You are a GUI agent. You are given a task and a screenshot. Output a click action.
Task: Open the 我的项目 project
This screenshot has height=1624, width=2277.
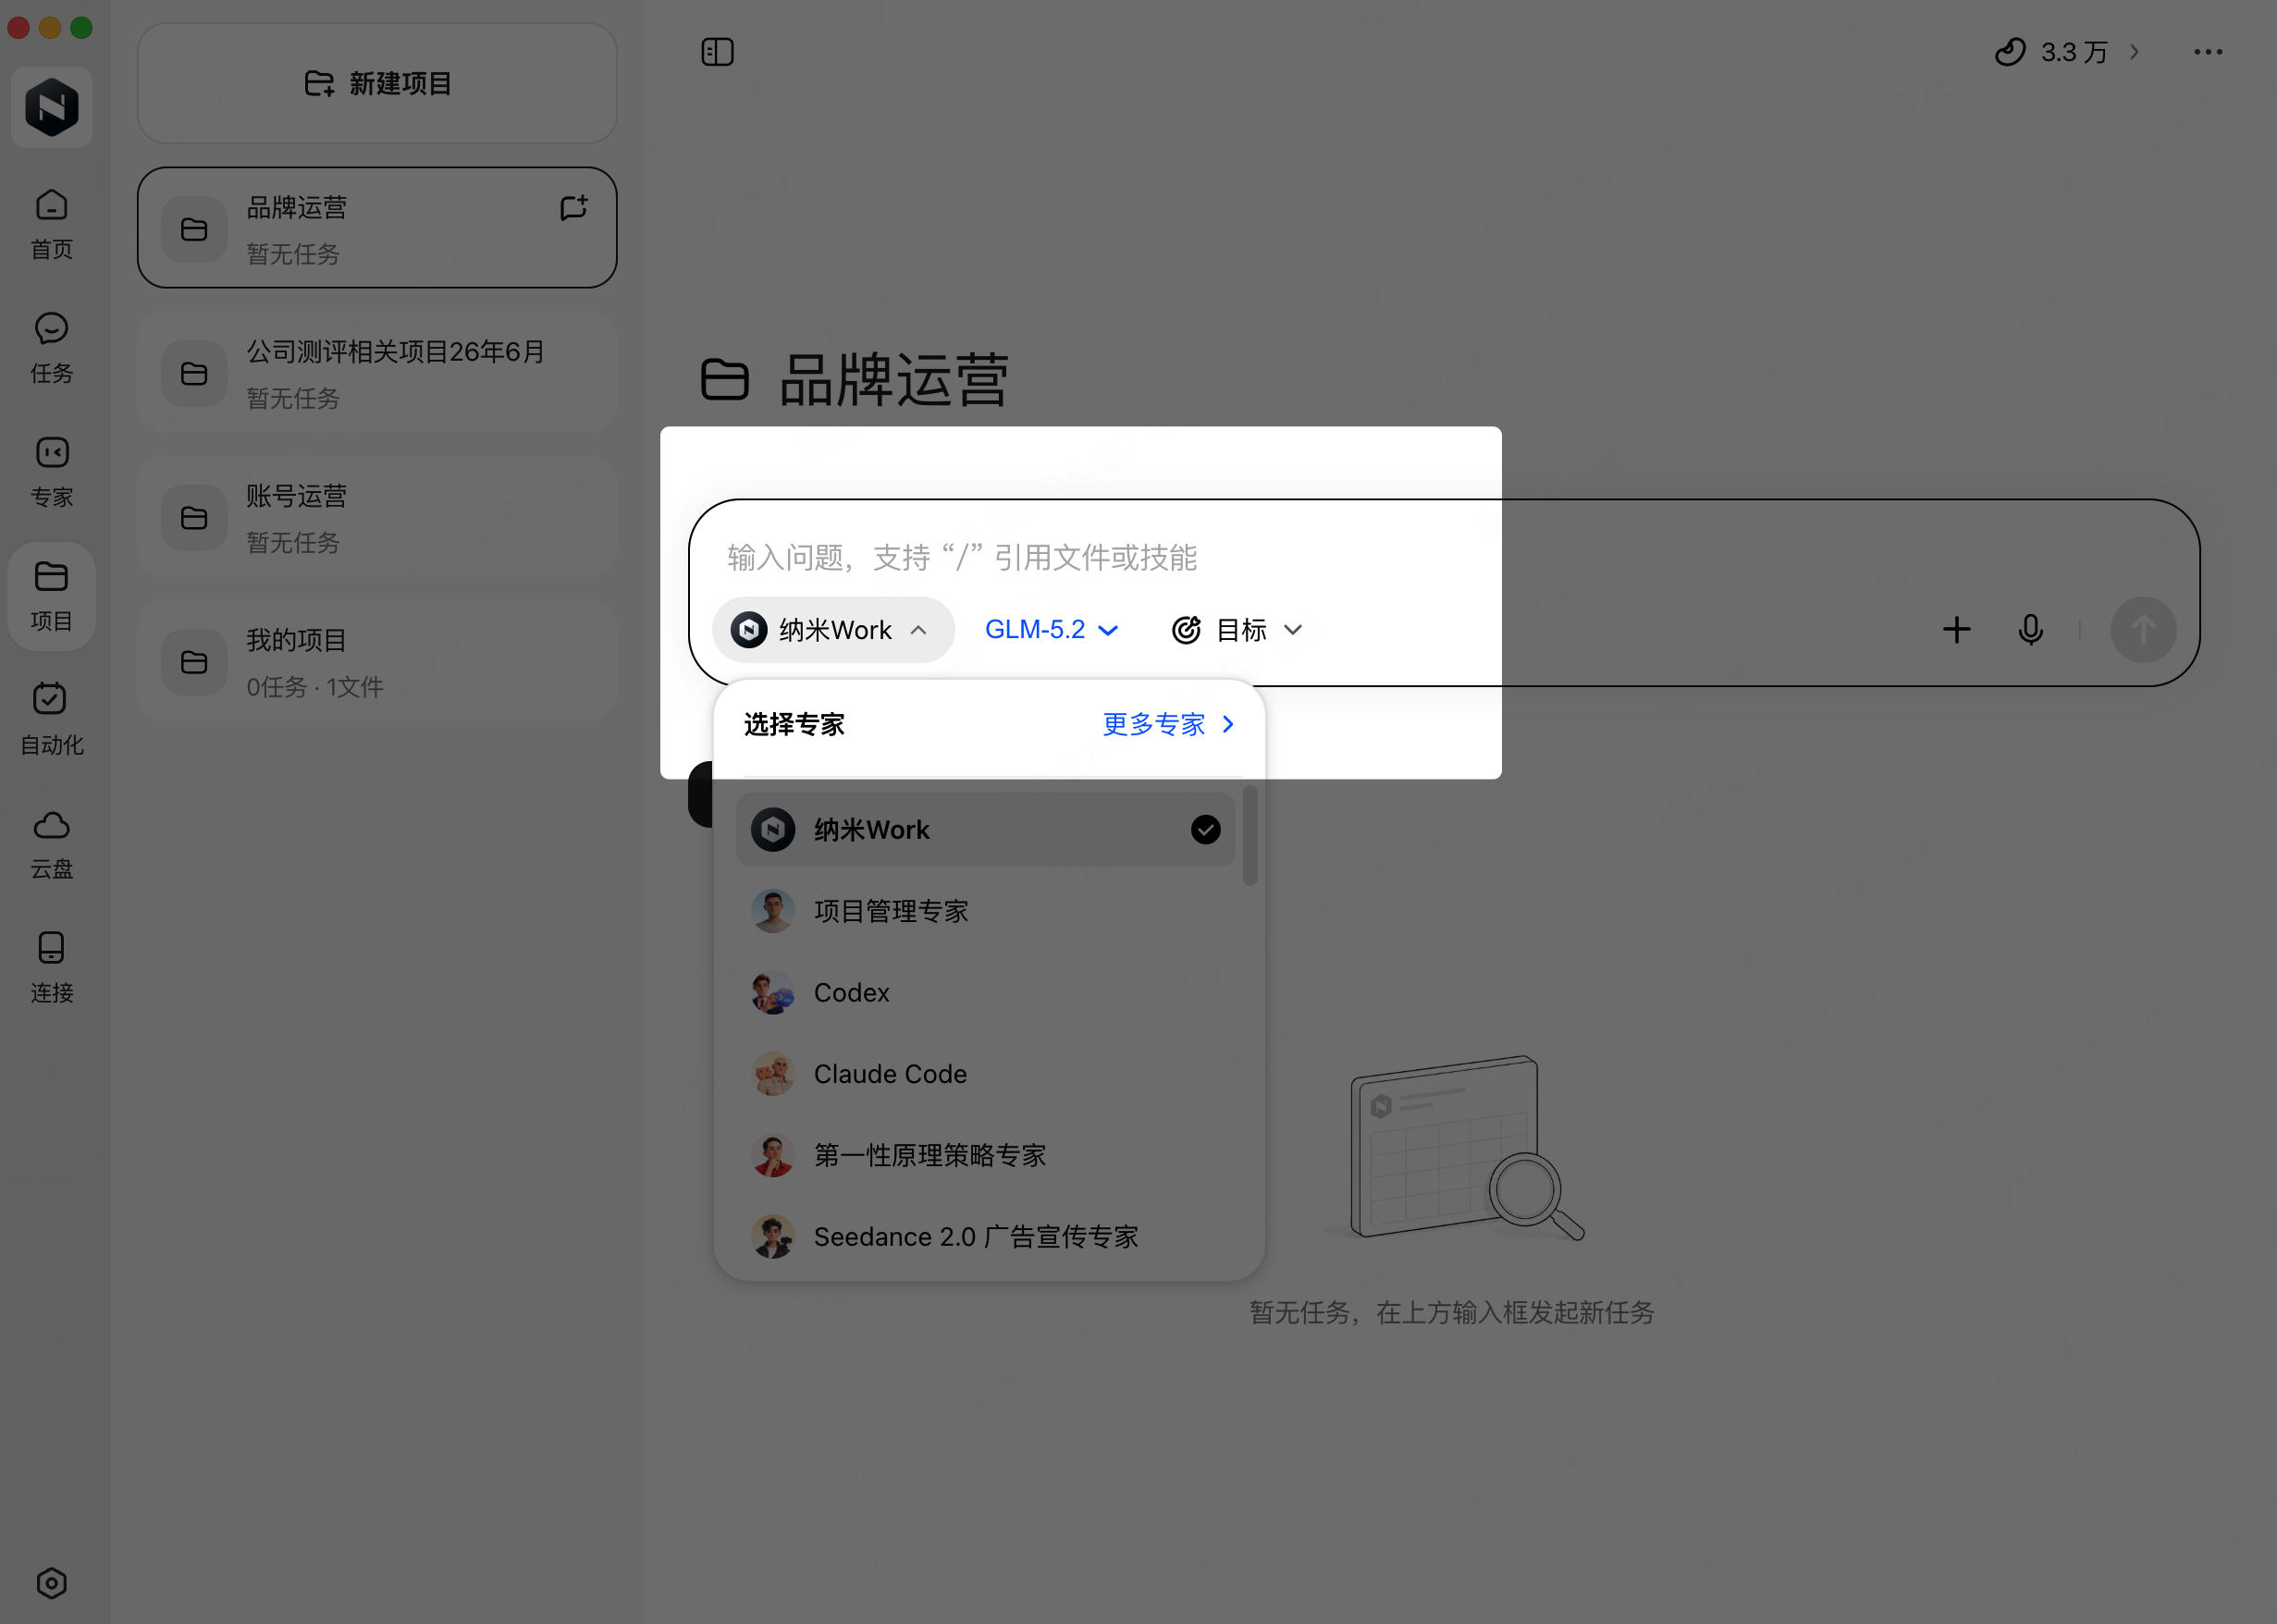click(x=377, y=661)
